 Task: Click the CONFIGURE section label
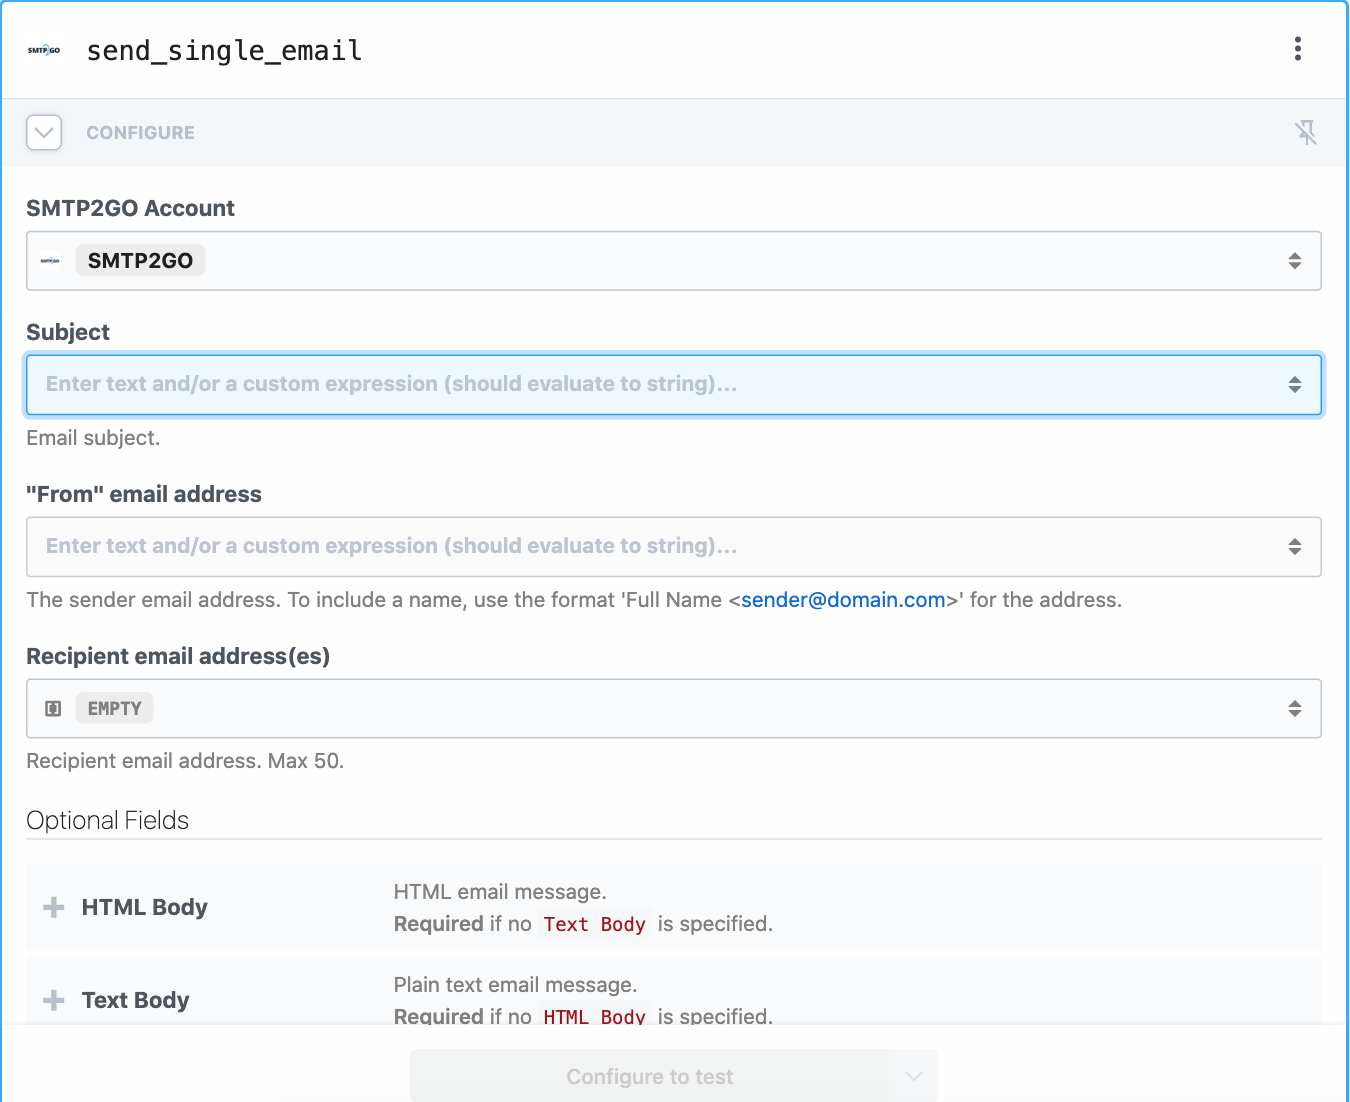point(140,132)
